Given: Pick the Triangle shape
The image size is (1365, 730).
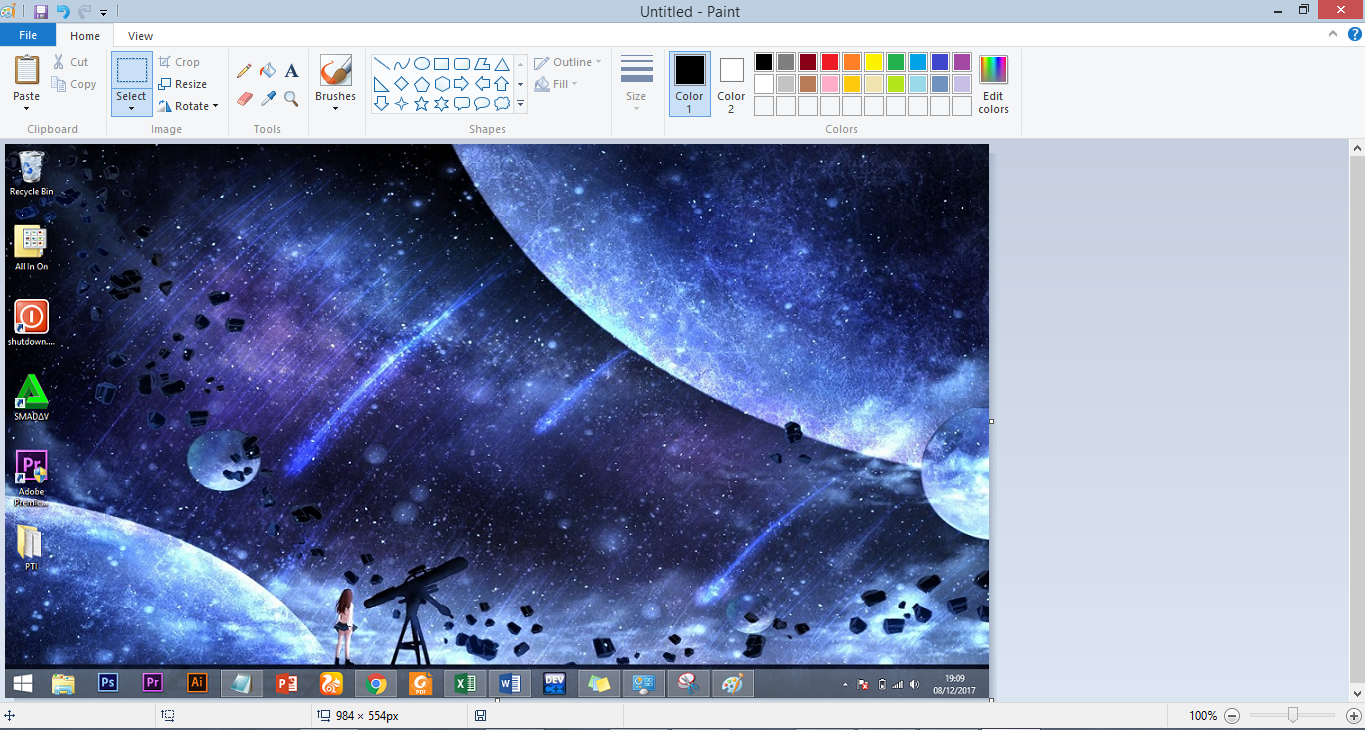Looking at the screenshot, I should [501, 64].
